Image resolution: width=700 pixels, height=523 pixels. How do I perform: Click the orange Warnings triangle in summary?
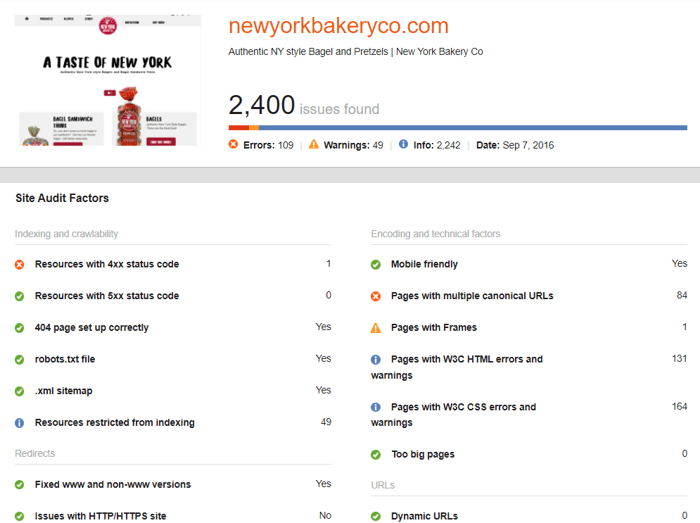314,144
